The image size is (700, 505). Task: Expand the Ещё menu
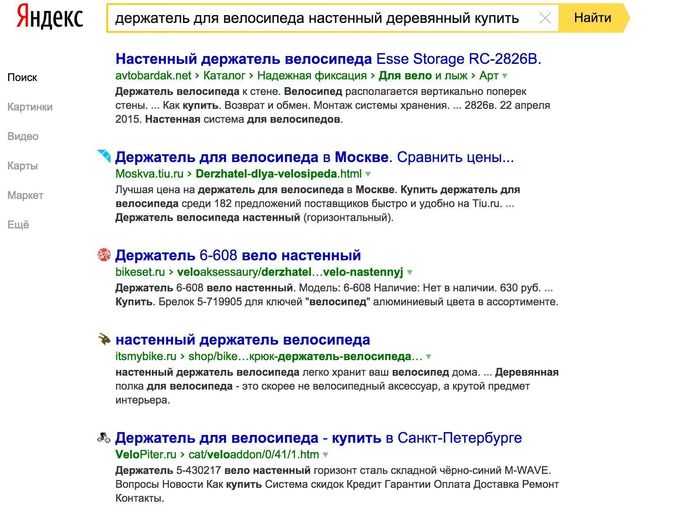point(18,225)
